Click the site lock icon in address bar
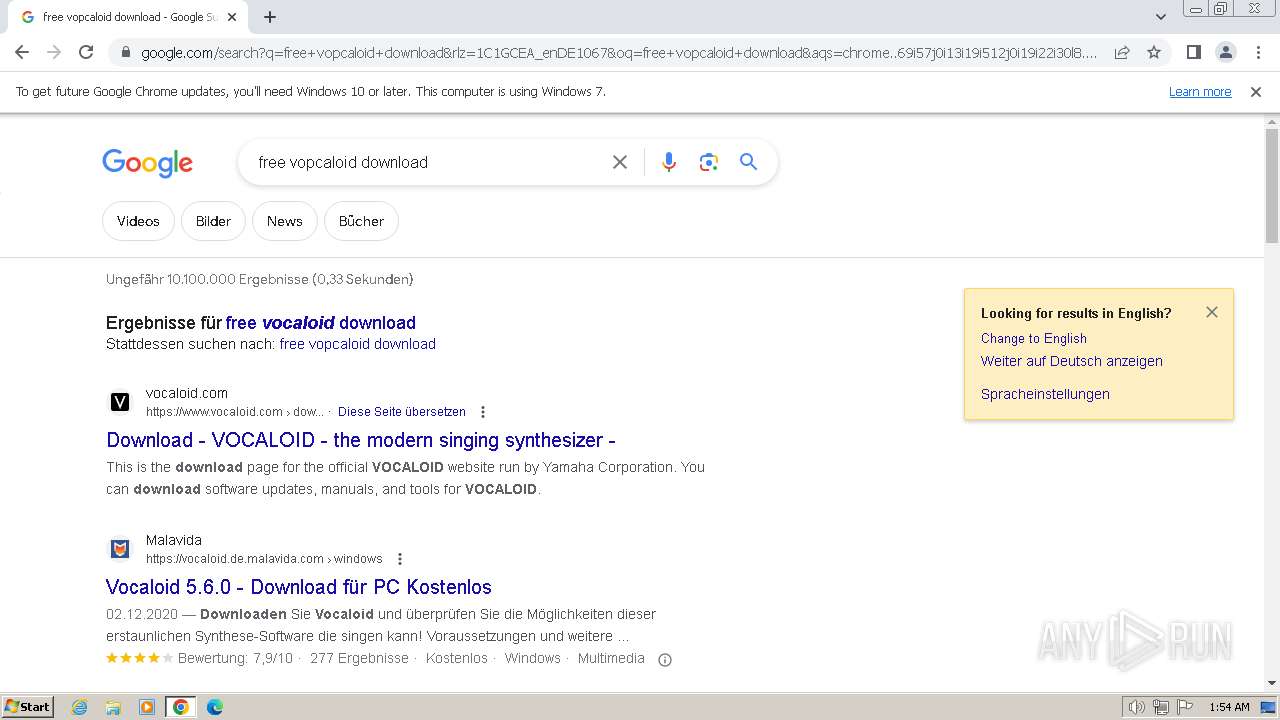1280x720 pixels. [124, 53]
